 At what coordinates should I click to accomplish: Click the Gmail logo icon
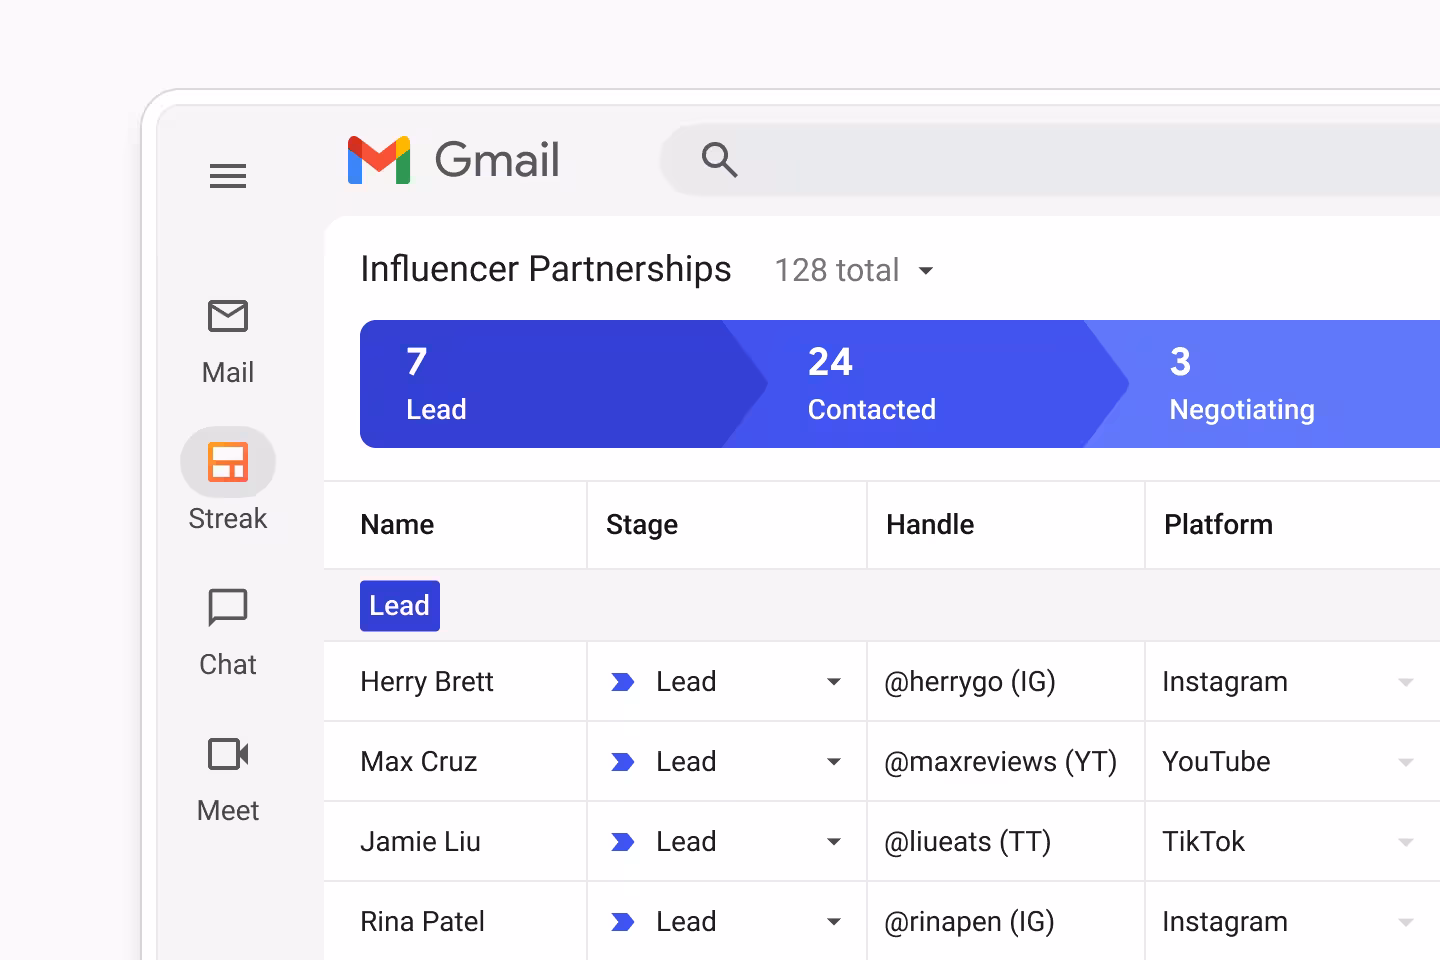(379, 160)
